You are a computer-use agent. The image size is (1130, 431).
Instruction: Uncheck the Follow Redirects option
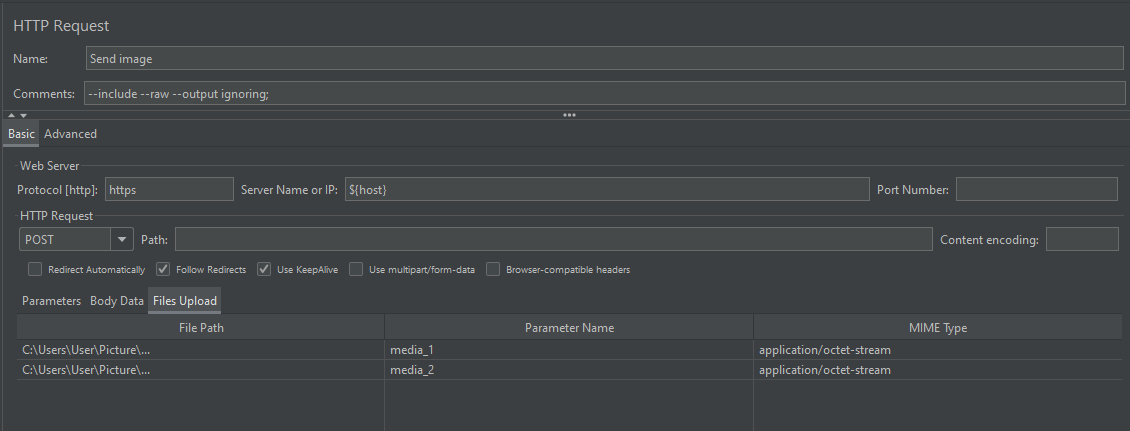(163, 269)
